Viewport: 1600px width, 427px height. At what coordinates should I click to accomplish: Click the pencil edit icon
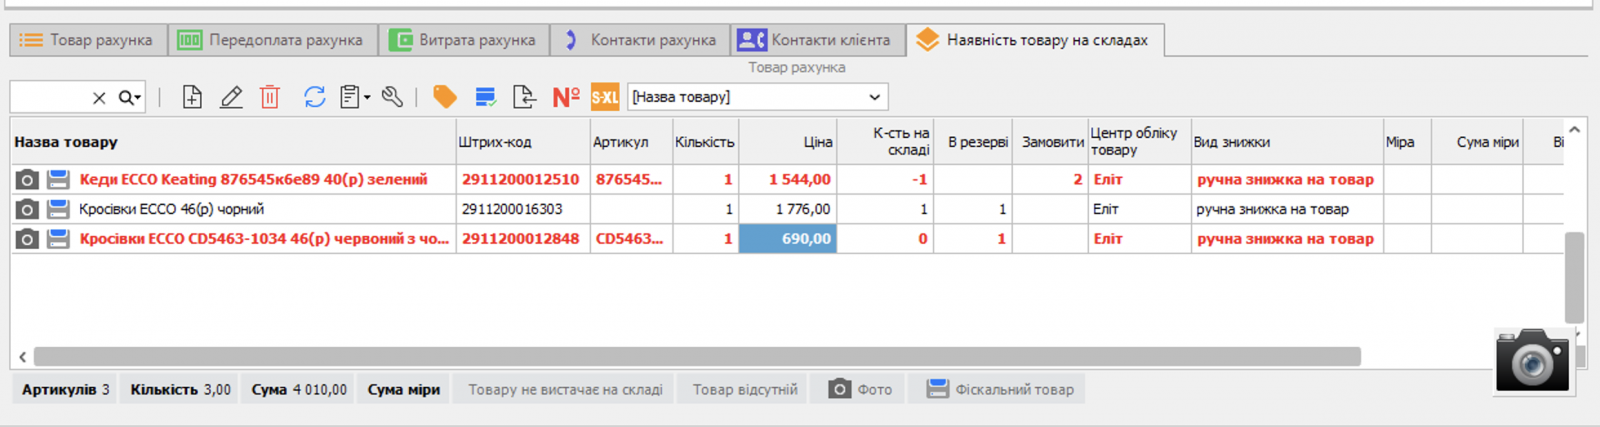pos(231,97)
